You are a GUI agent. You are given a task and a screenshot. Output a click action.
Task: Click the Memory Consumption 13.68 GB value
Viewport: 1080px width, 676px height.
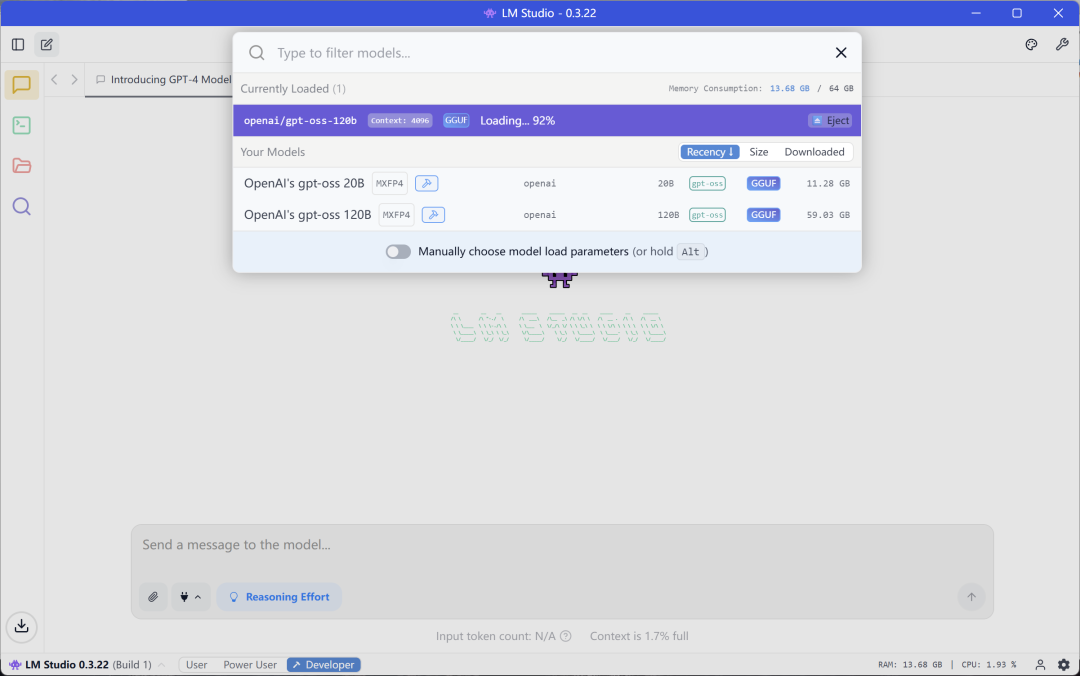789,89
